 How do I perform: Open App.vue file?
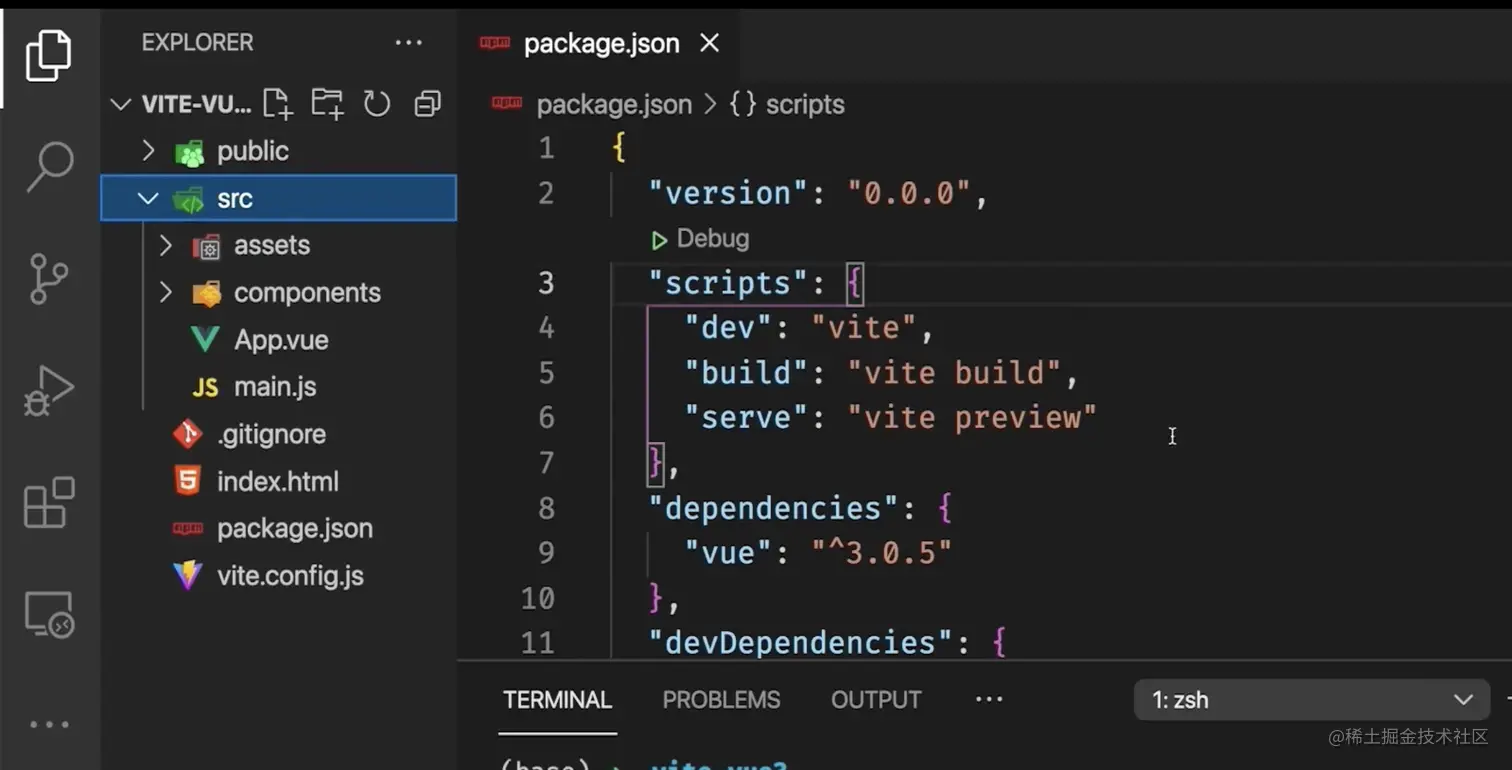[280, 340]
